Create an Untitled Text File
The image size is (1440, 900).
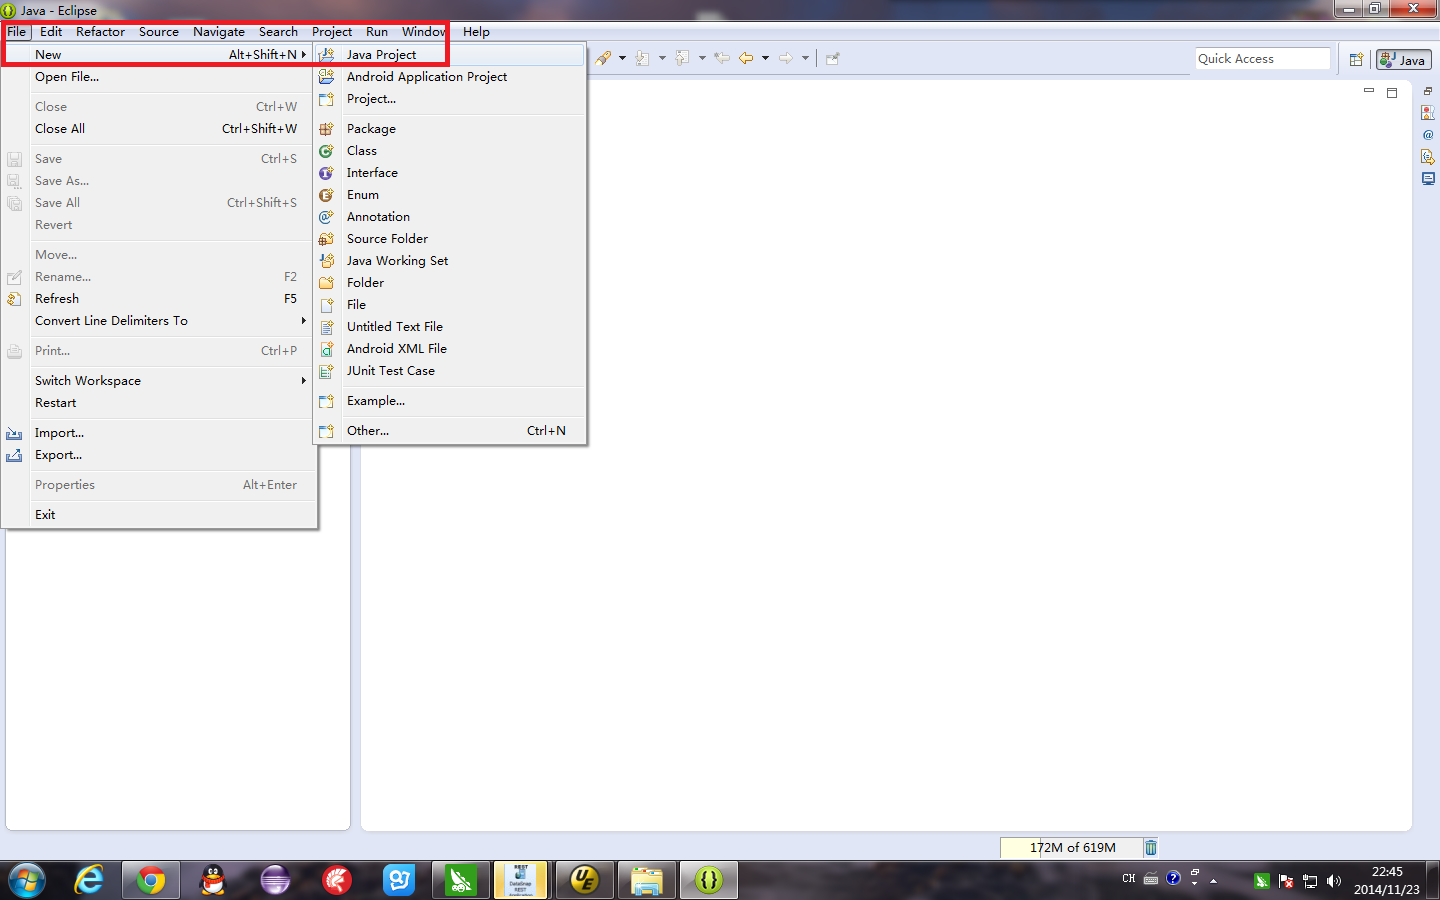[x=450, y=327]
